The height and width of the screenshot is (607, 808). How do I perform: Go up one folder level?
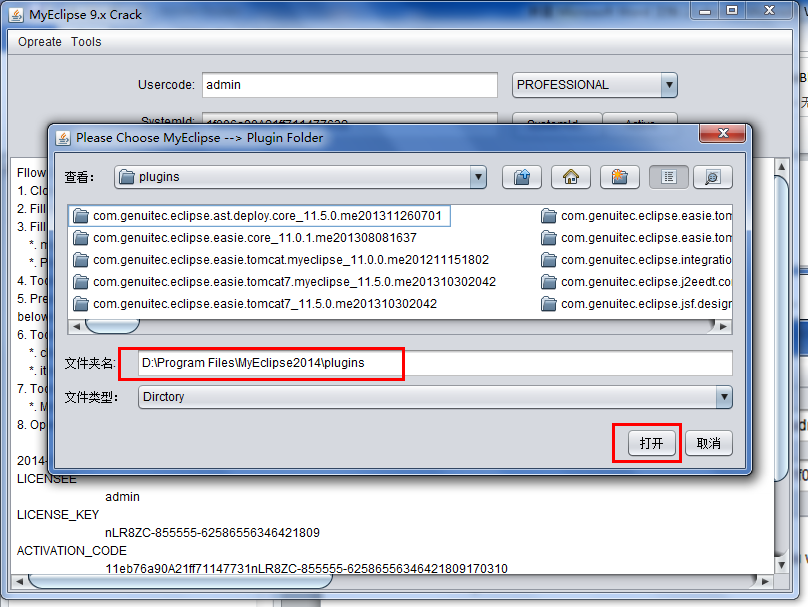tap(521, 177)
